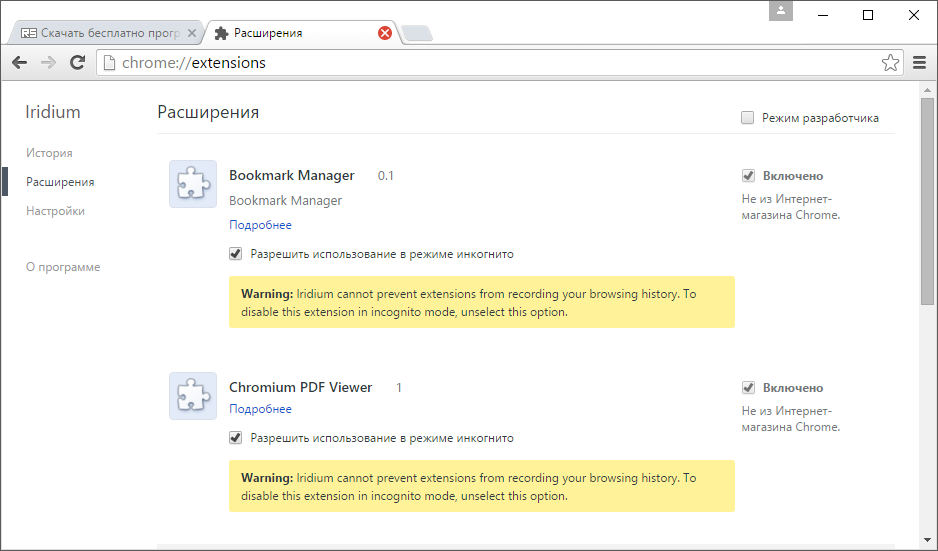938x551 pixels.
Task: Go back with the browser back arrow
Action: click(x=20, y=62)
